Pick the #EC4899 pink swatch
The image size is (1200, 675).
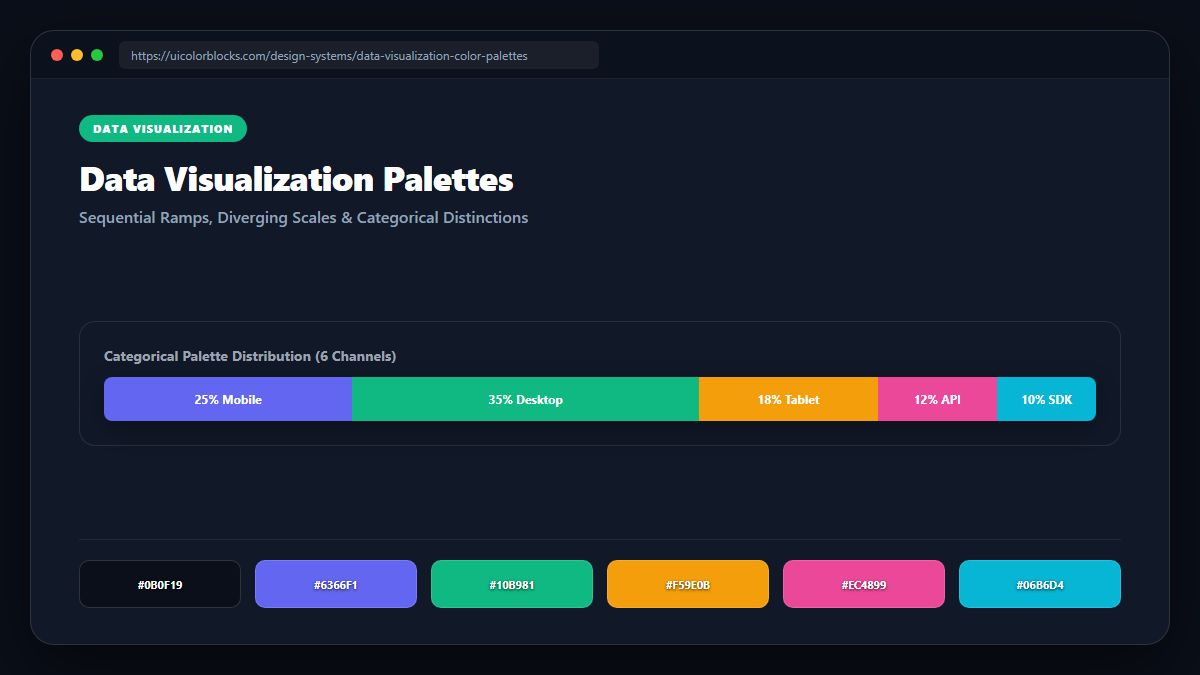pyautogui.click(x=864, y=584)
